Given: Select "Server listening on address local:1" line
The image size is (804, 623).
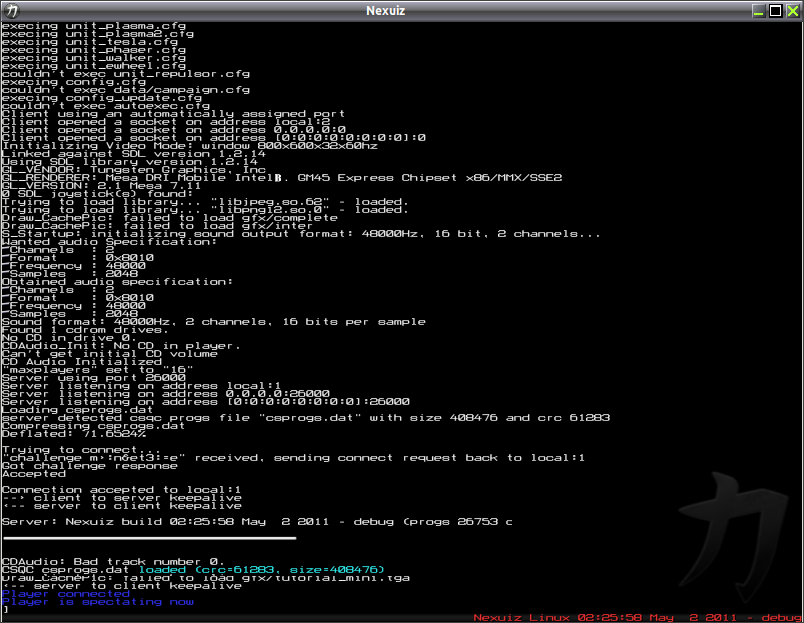Looking at the screenshot, I should (142, 386).
